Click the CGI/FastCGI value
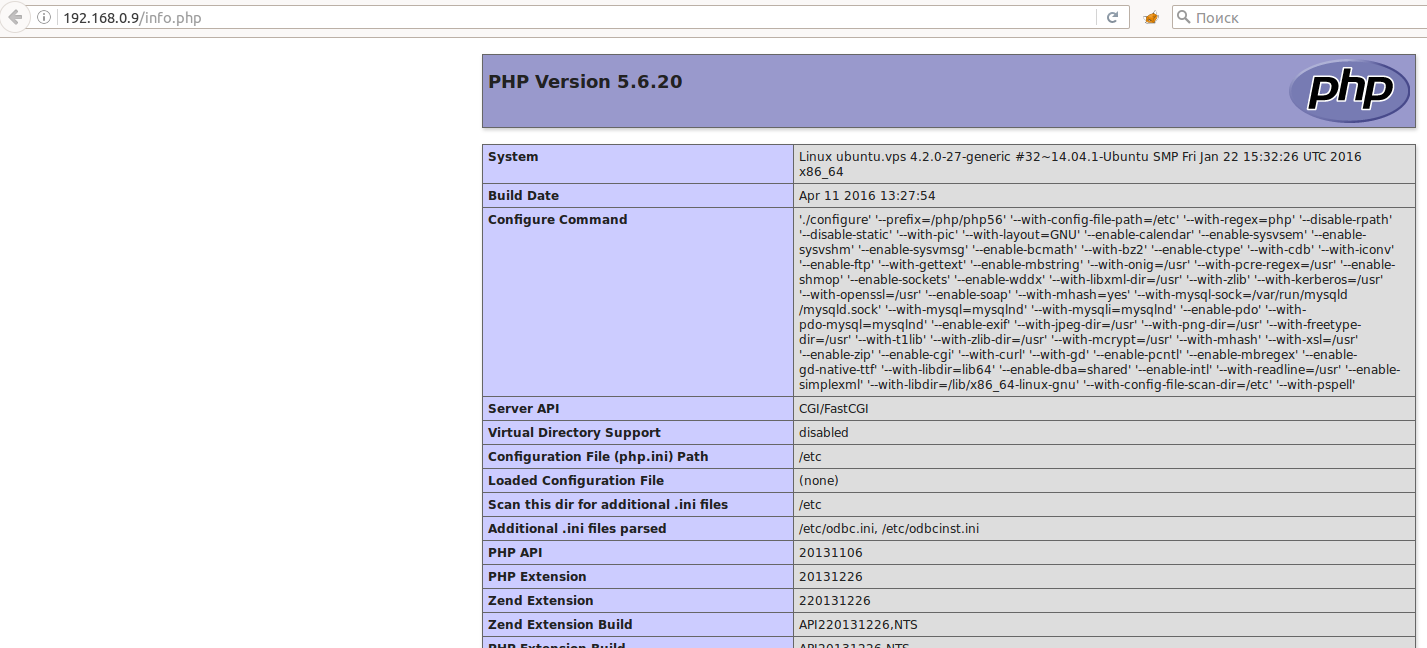 point(836,409)
